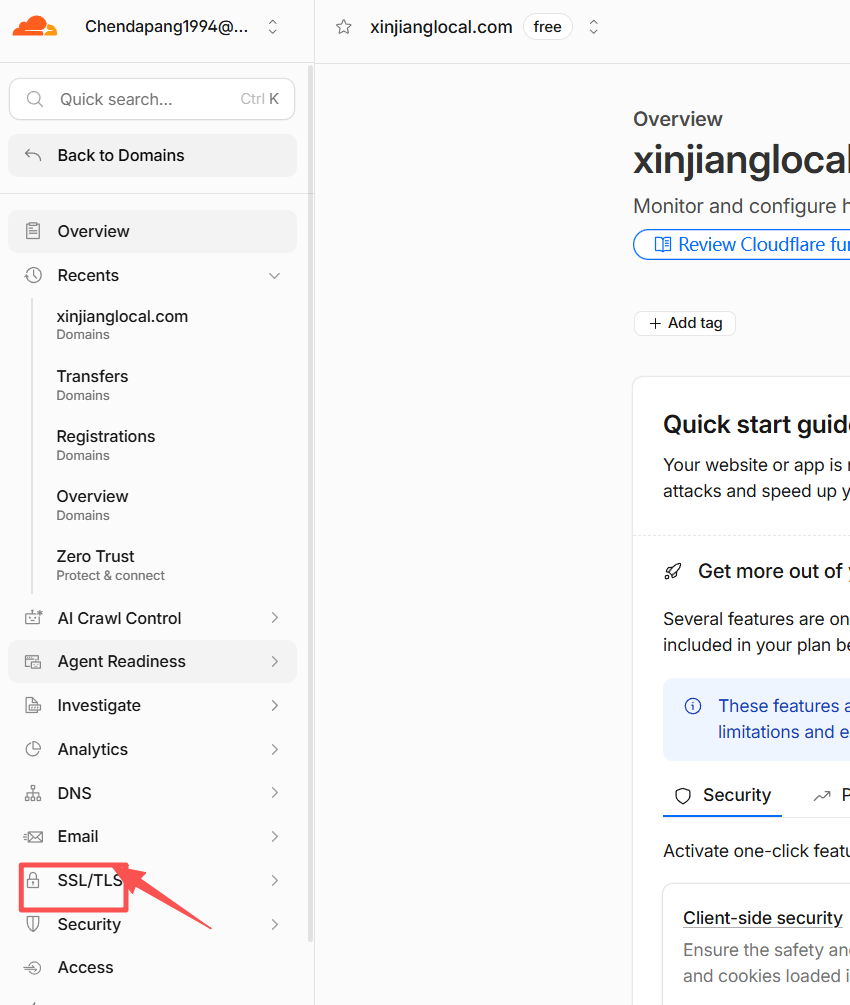
Task: Click the Analytics pie chart icon
Action: (x=33, y=749)
